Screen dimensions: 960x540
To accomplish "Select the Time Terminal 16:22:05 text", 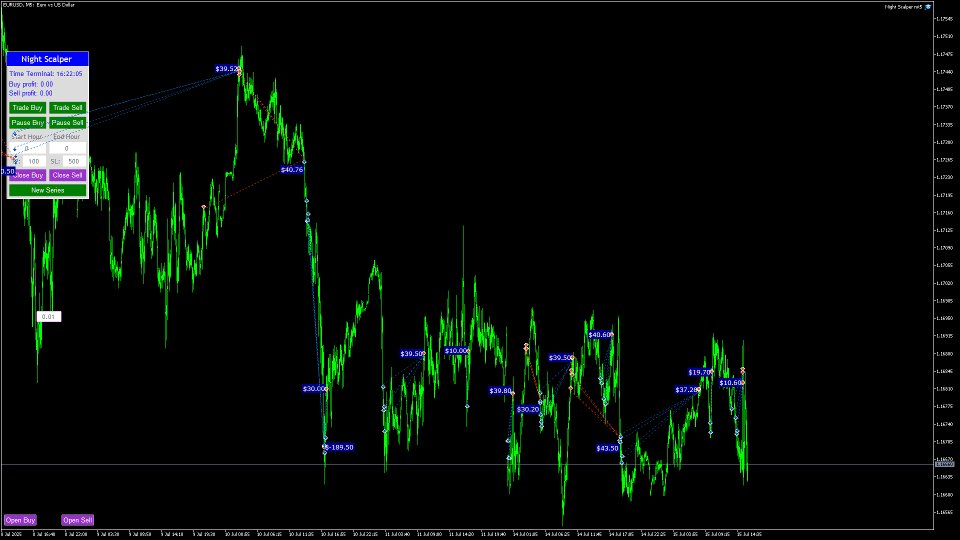I will pyautogui.click(x=45, y=73).
